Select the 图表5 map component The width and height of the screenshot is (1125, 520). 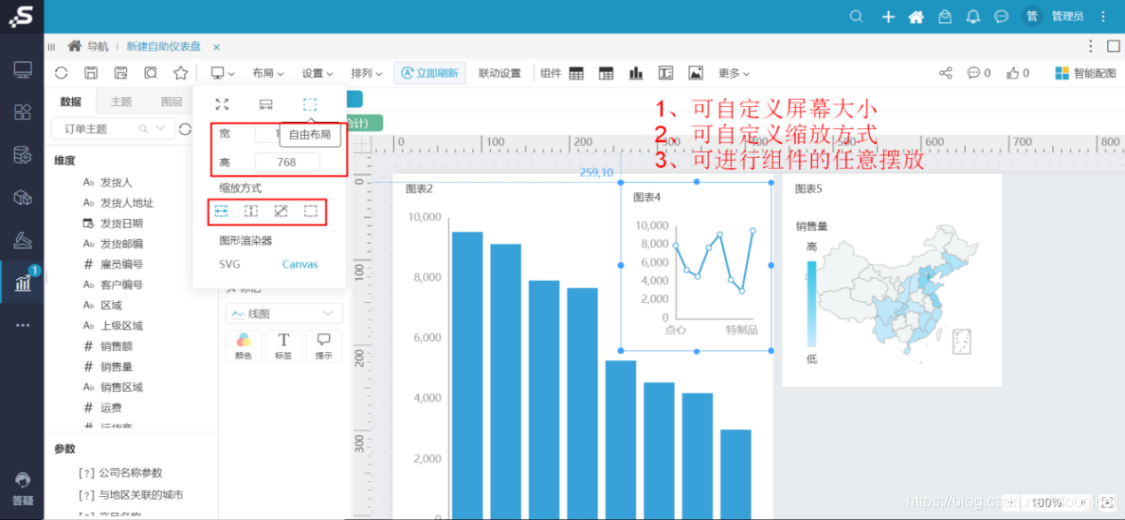891,280
